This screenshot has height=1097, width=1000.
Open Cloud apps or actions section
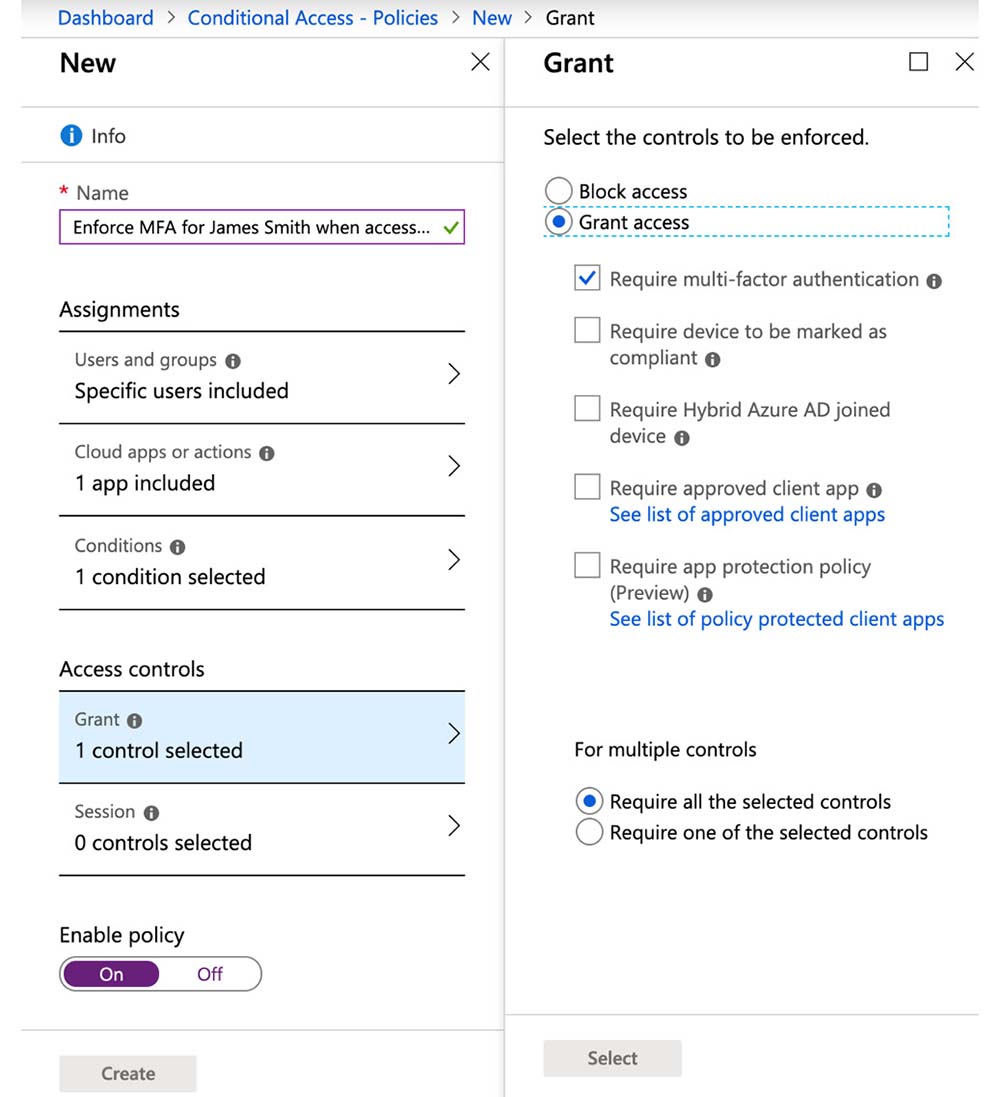(x=454, y=466)
